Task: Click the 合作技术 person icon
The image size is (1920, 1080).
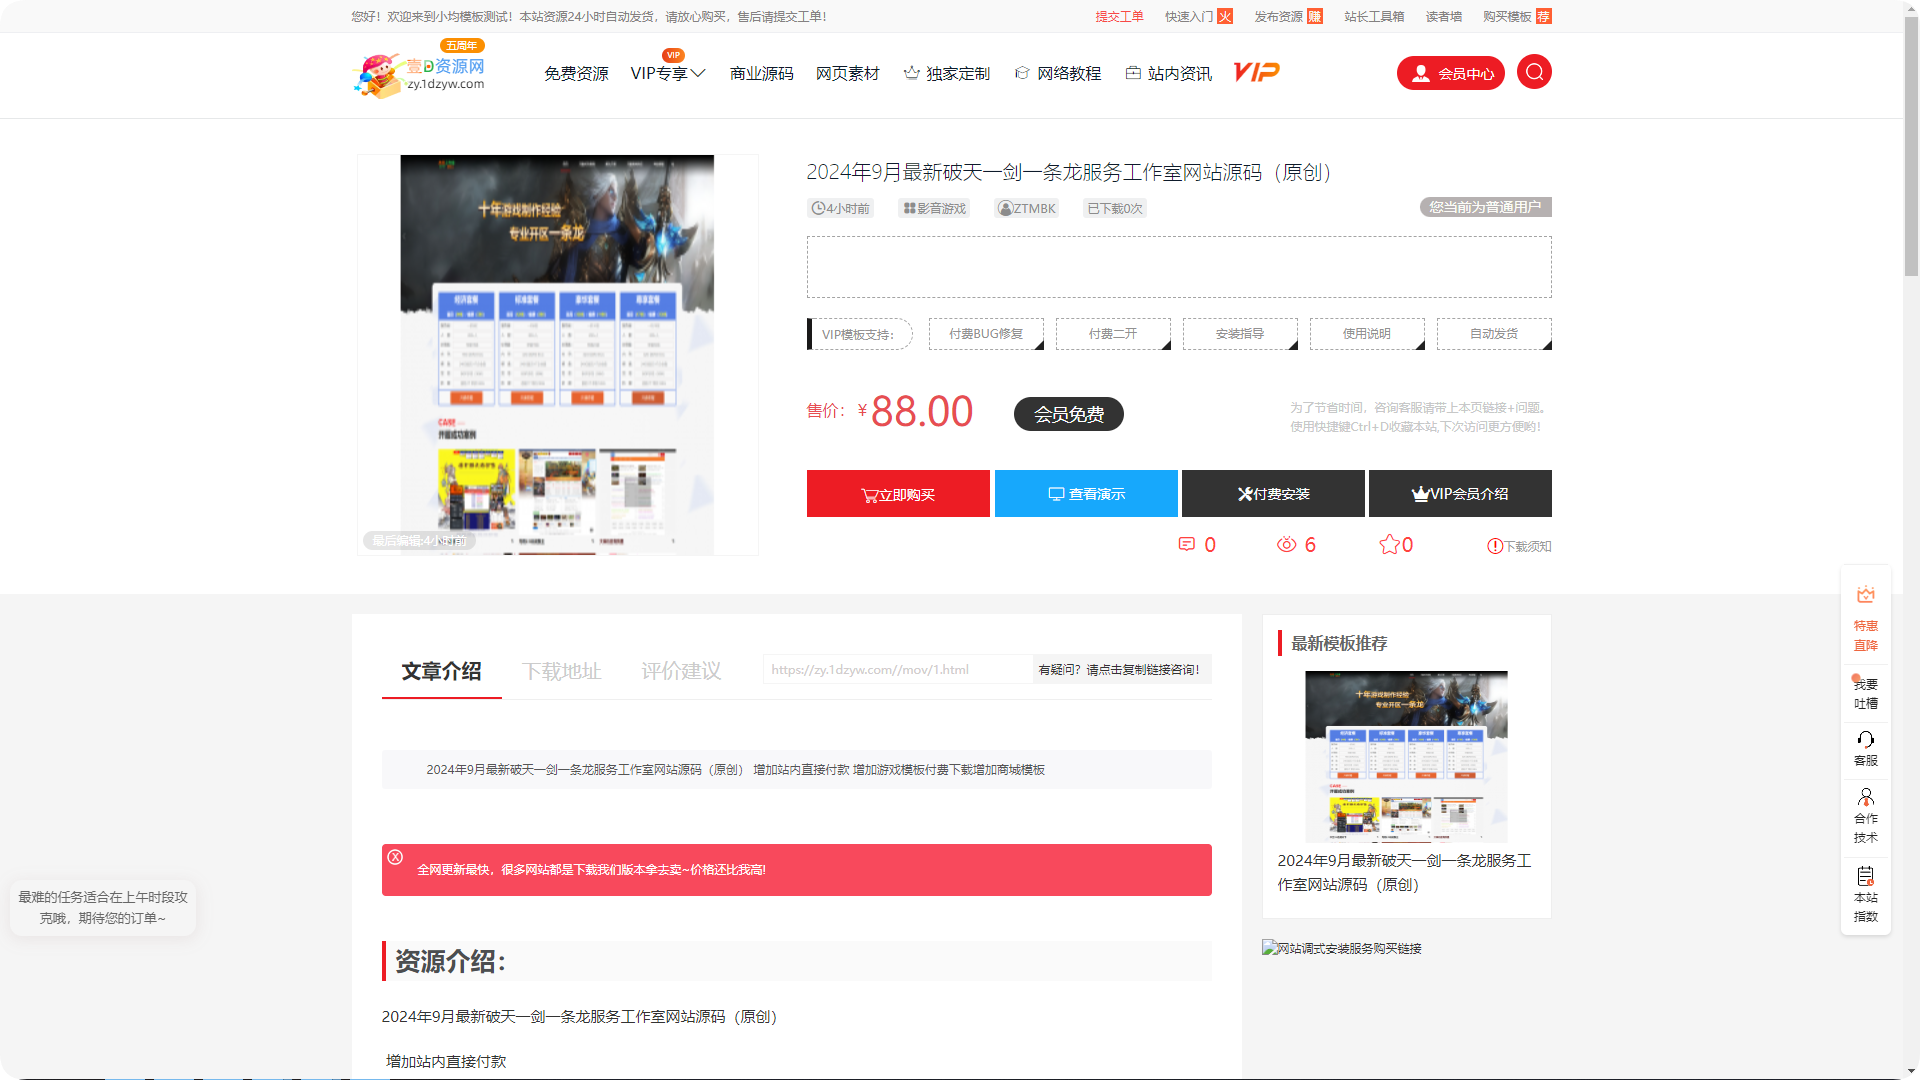Action: pyautogui.click(x=1866, y=797)
